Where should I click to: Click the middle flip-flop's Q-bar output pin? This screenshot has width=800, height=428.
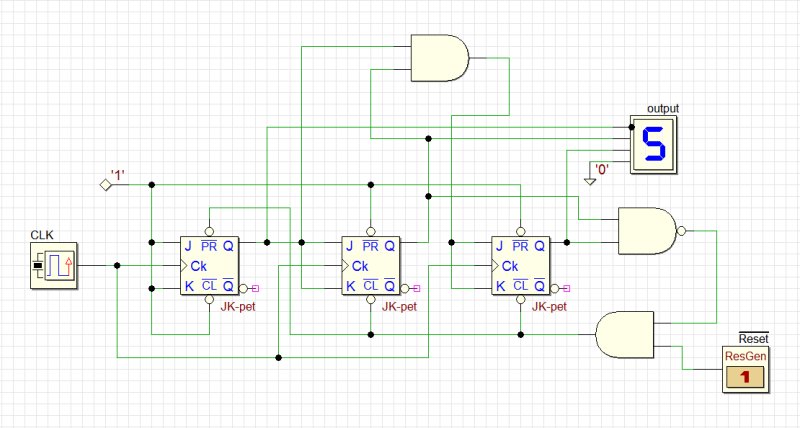[x=405, y=289]
